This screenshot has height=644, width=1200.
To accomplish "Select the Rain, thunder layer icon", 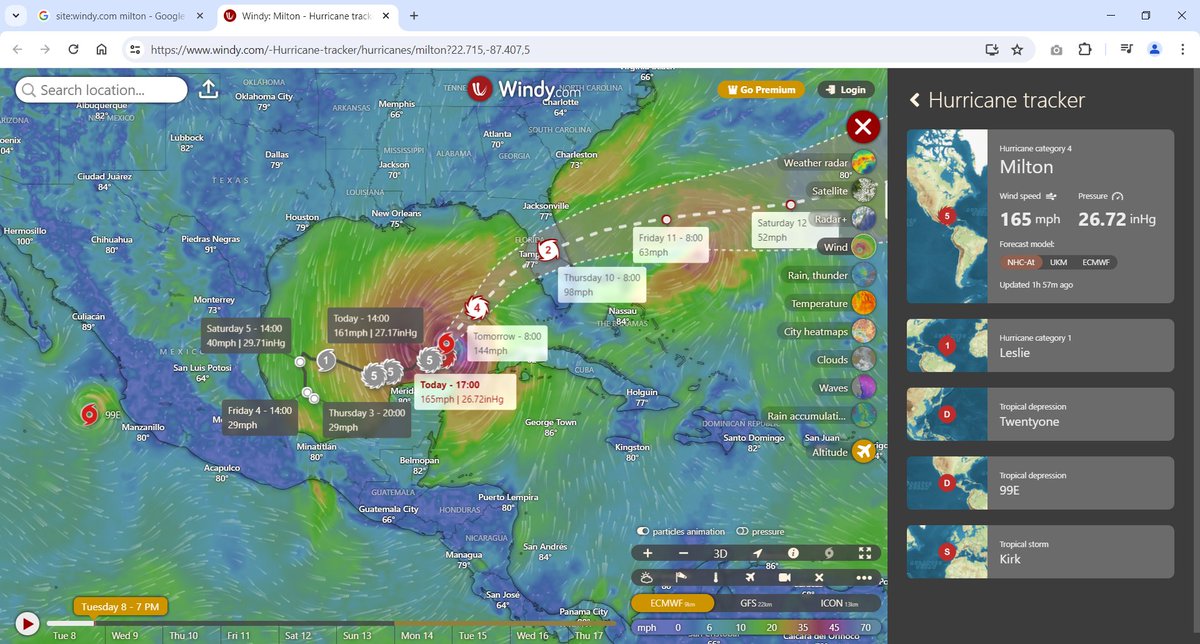I will click(x=864, y=275).
